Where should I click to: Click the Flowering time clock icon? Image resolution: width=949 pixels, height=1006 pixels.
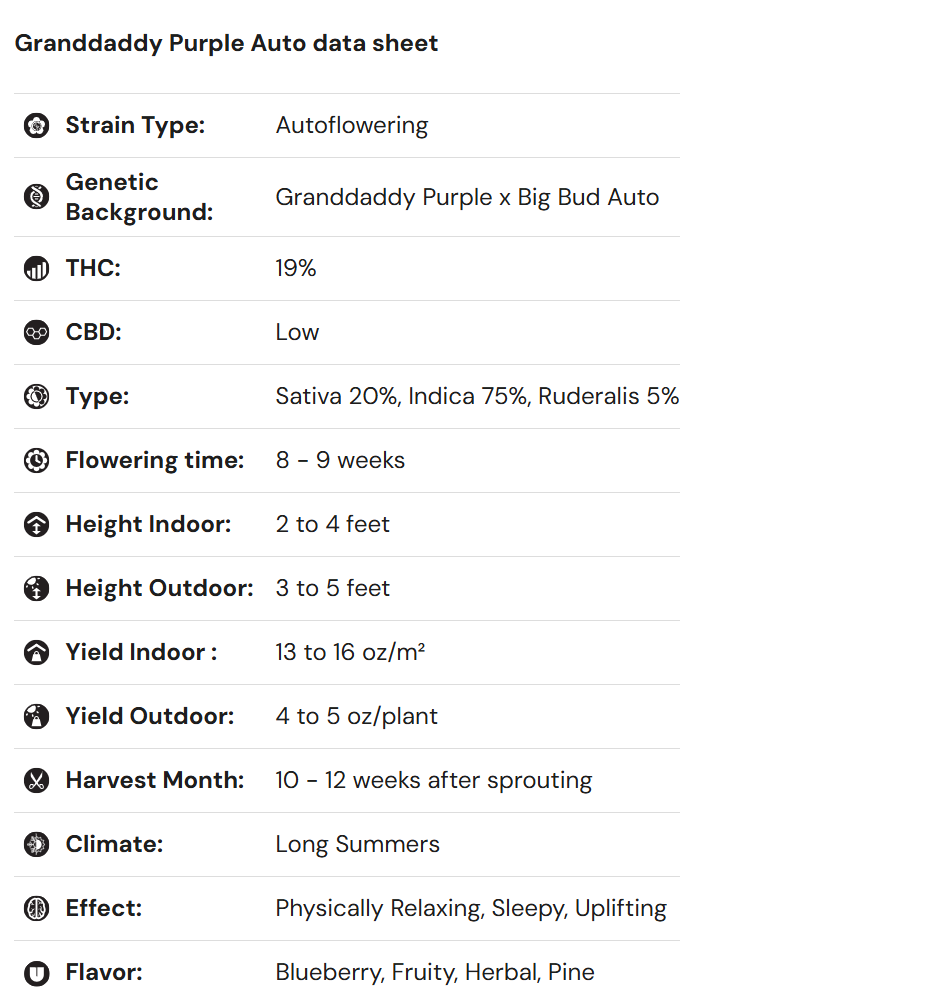(36, 461)
